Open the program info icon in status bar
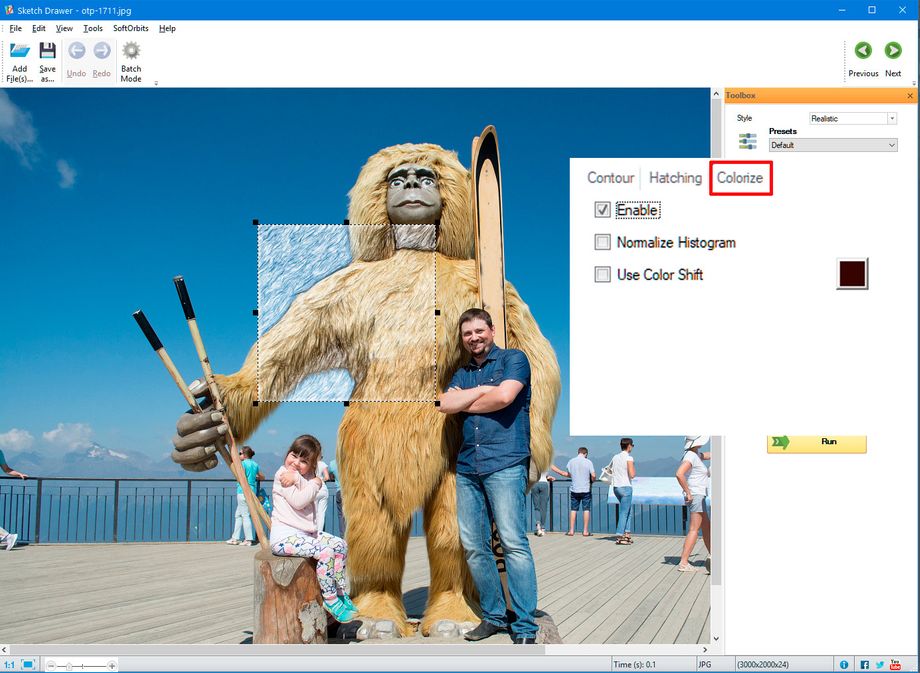The width and height of the screenshot is (920, 673). 843,663
